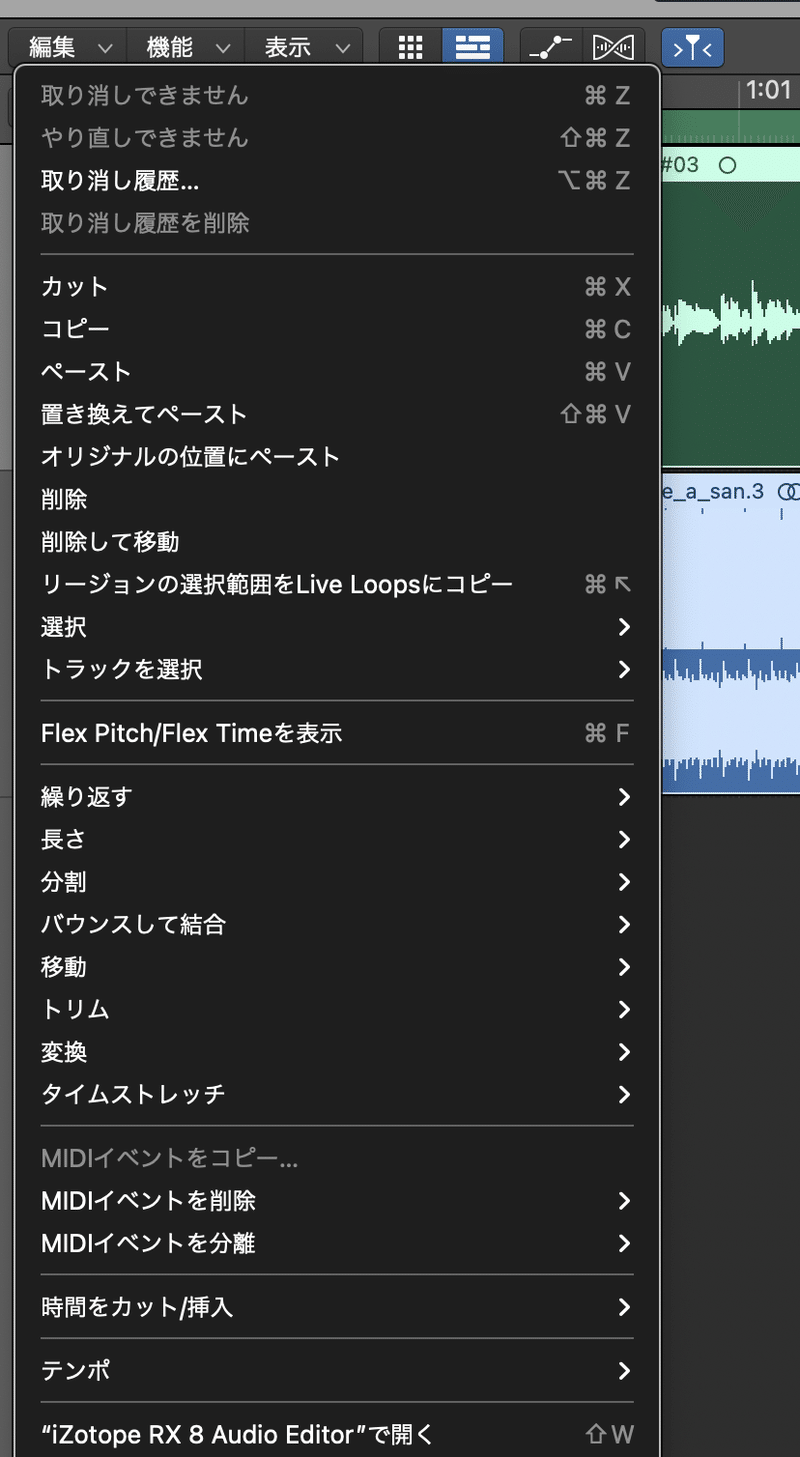Choose リージョンの選択範囲をLive Loopsにコピー

277,584
